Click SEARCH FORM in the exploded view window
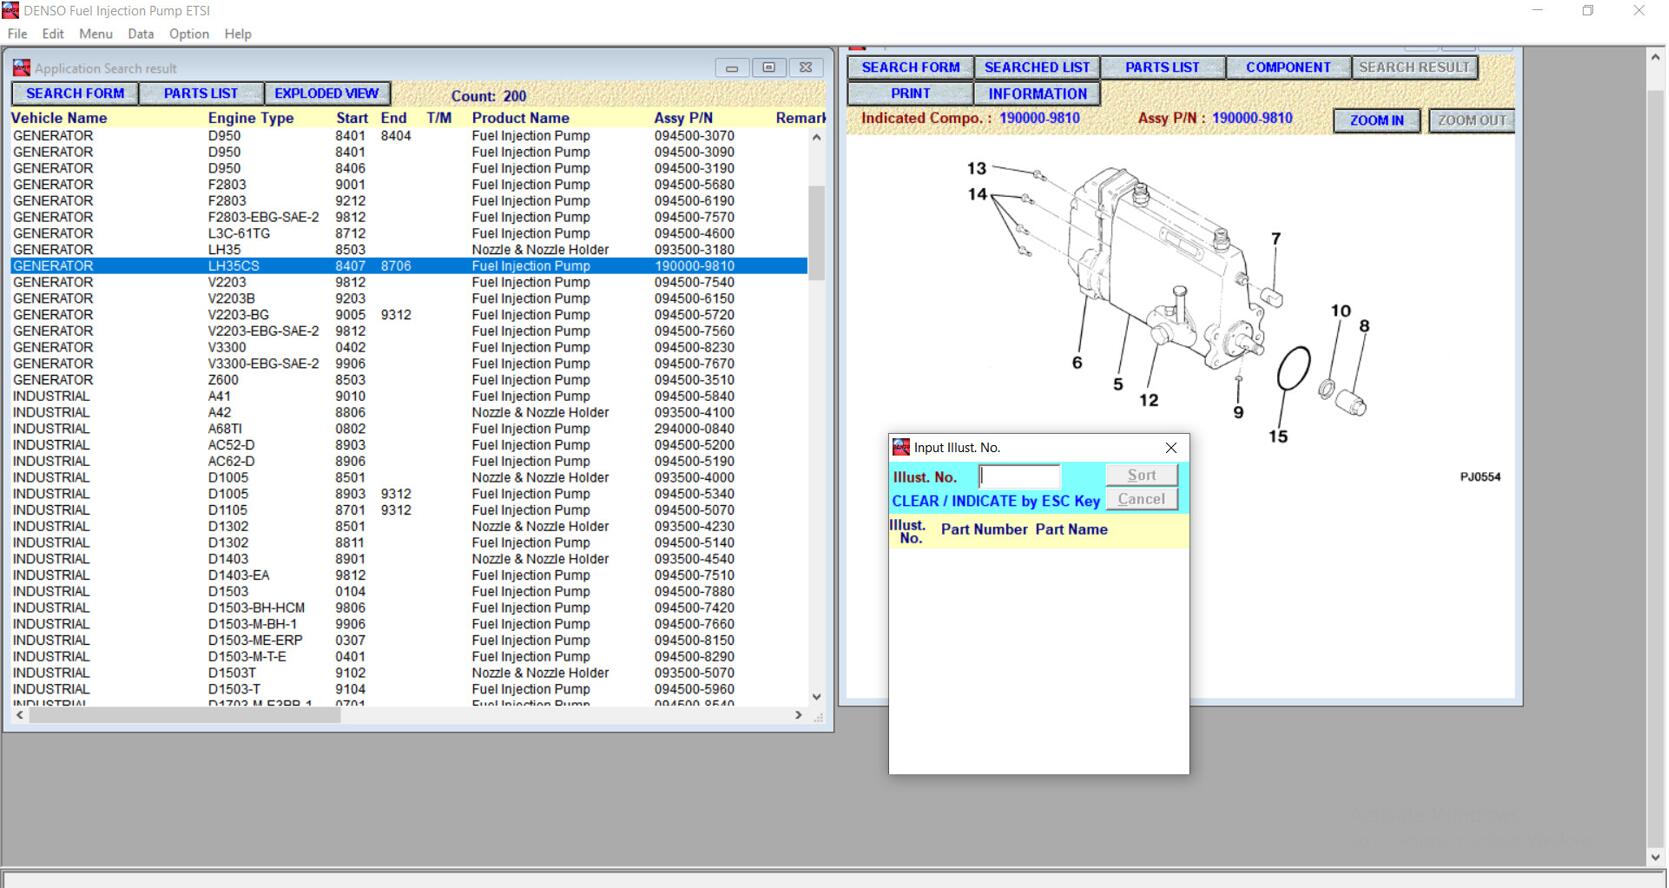 coord(911,67)
